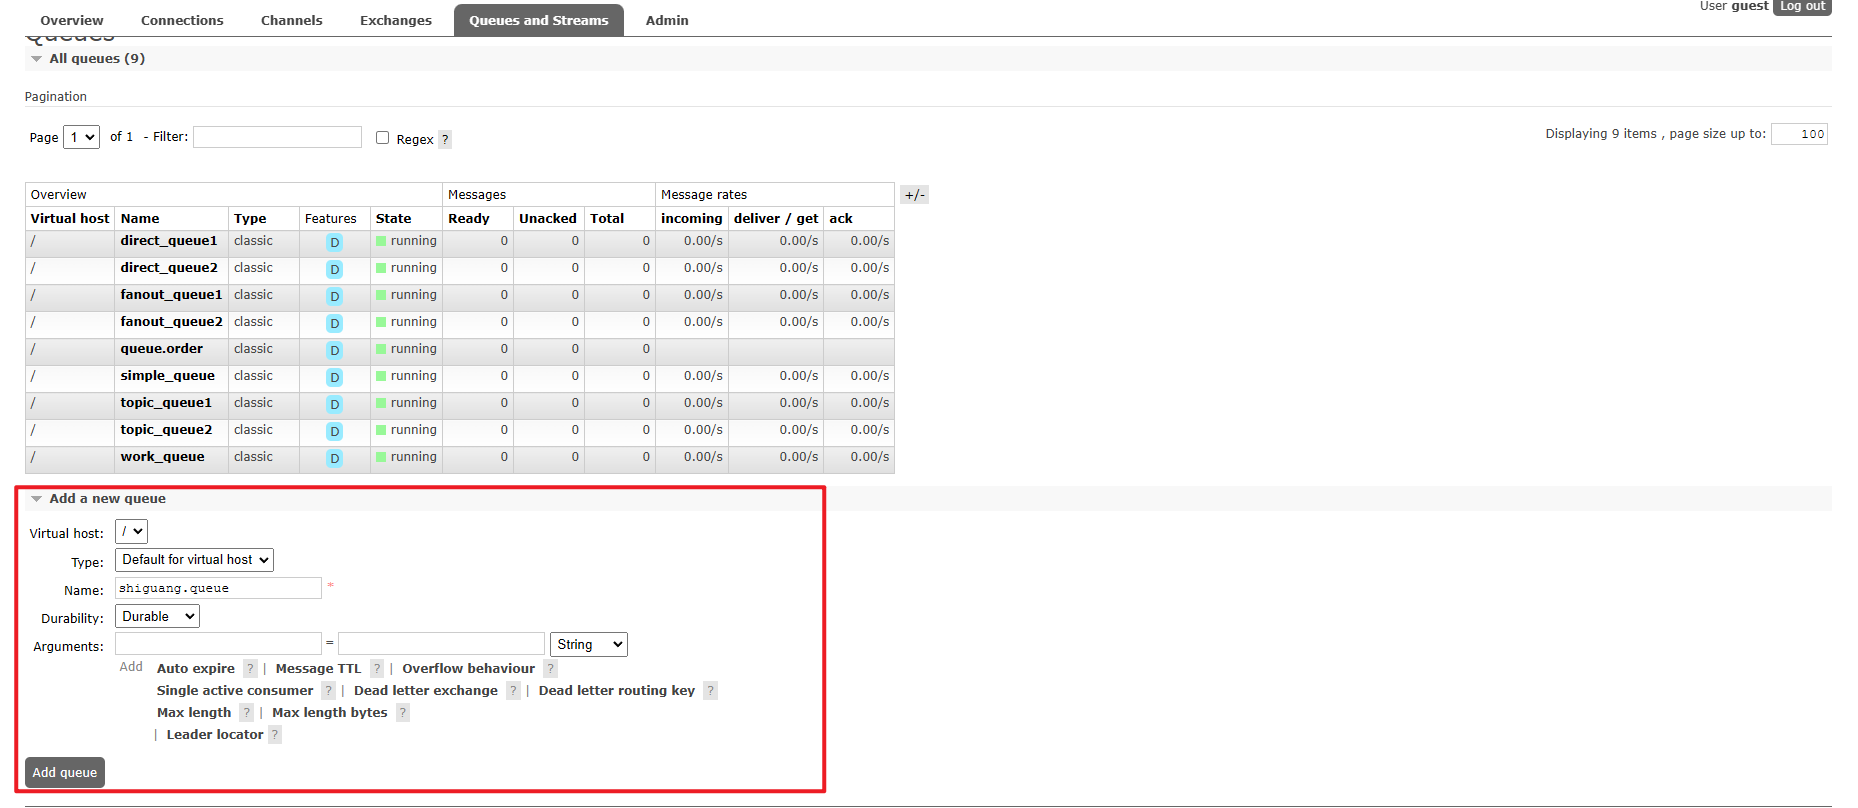Viewport: 1858px width, 808px height.
Task: Click the Dead letter exchange argument shortcut
Action: tap(426, 691)
